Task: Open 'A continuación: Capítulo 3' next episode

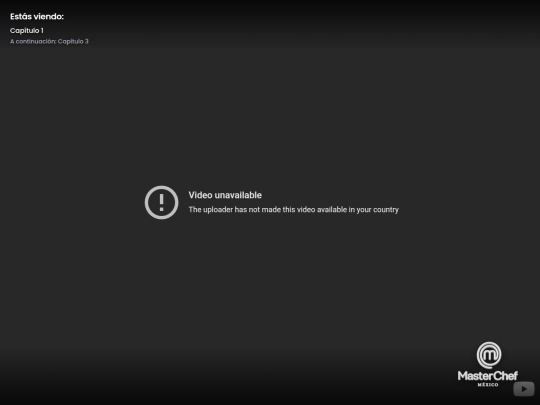Action: click(49, 41)
